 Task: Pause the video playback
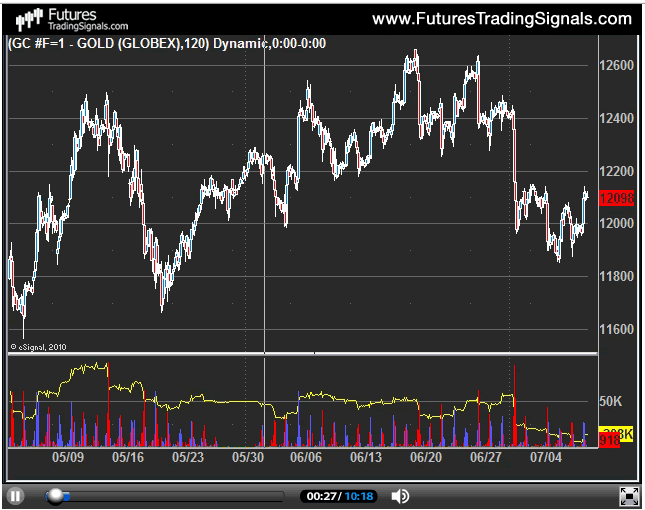16,496
